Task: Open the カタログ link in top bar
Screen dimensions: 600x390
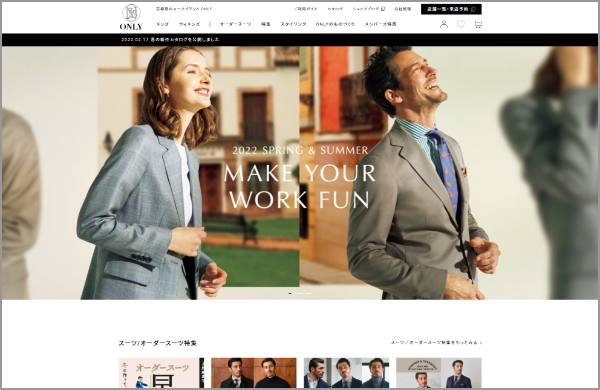Action: pyautogui.click(x=335, y=9)
